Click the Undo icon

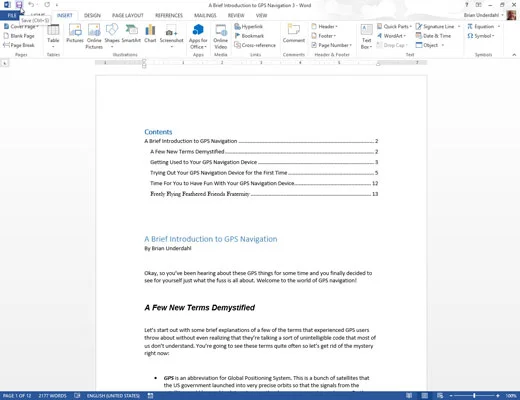pos(31,5)
